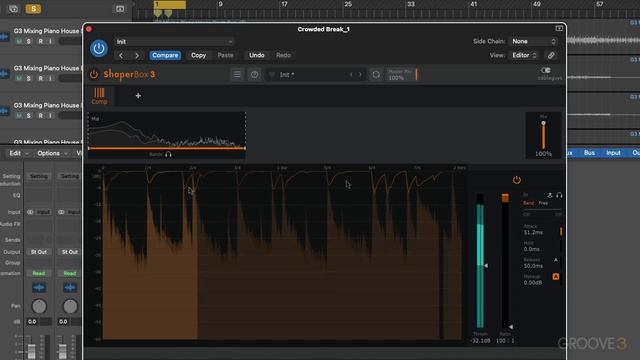This screenshot has height=360, width=640.
Task: Click the first channel Setting button
Action: pyautogui.click(x=39, y=176)
